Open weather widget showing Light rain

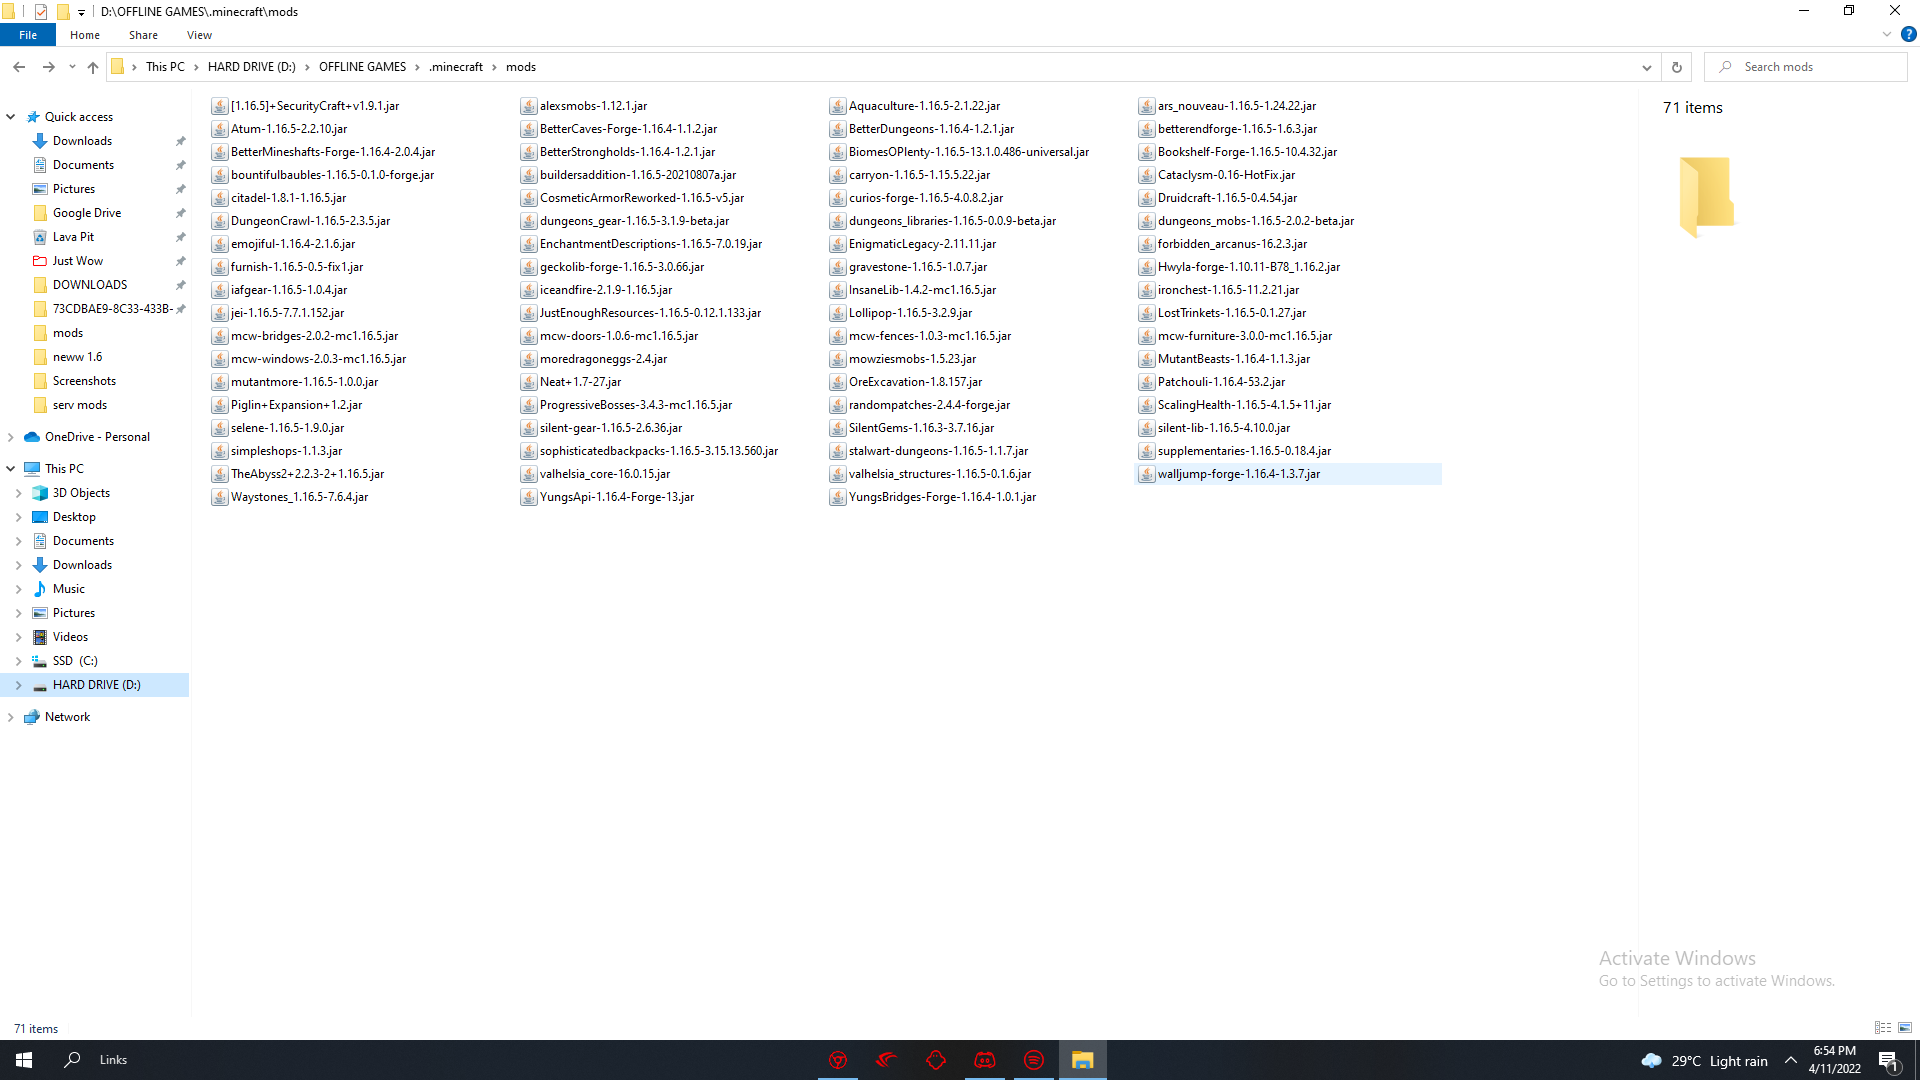pos(1704,1061)
